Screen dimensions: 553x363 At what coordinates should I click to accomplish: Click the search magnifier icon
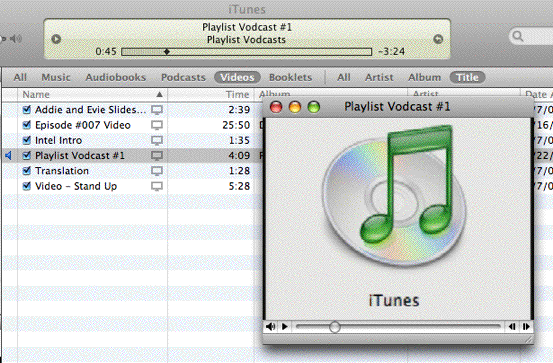pyautogui.click(x=518, y=36)
